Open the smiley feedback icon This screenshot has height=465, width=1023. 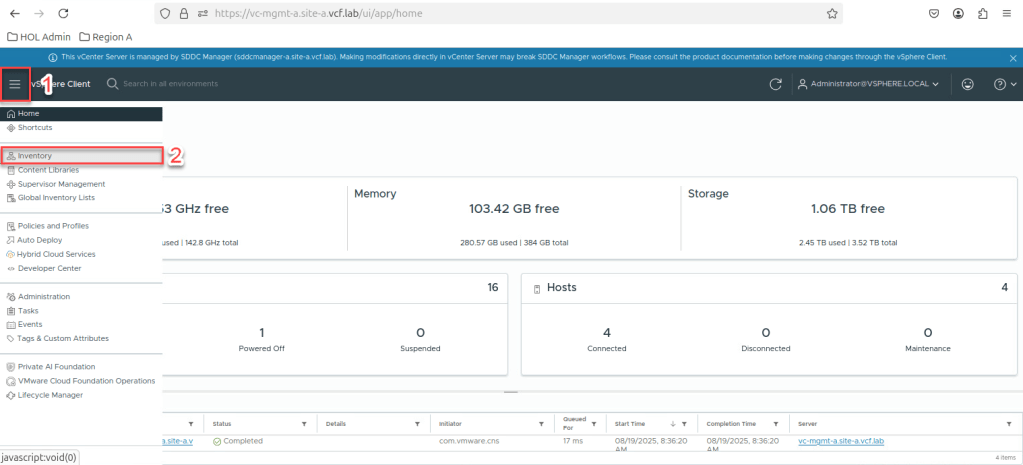coord(967,84)
